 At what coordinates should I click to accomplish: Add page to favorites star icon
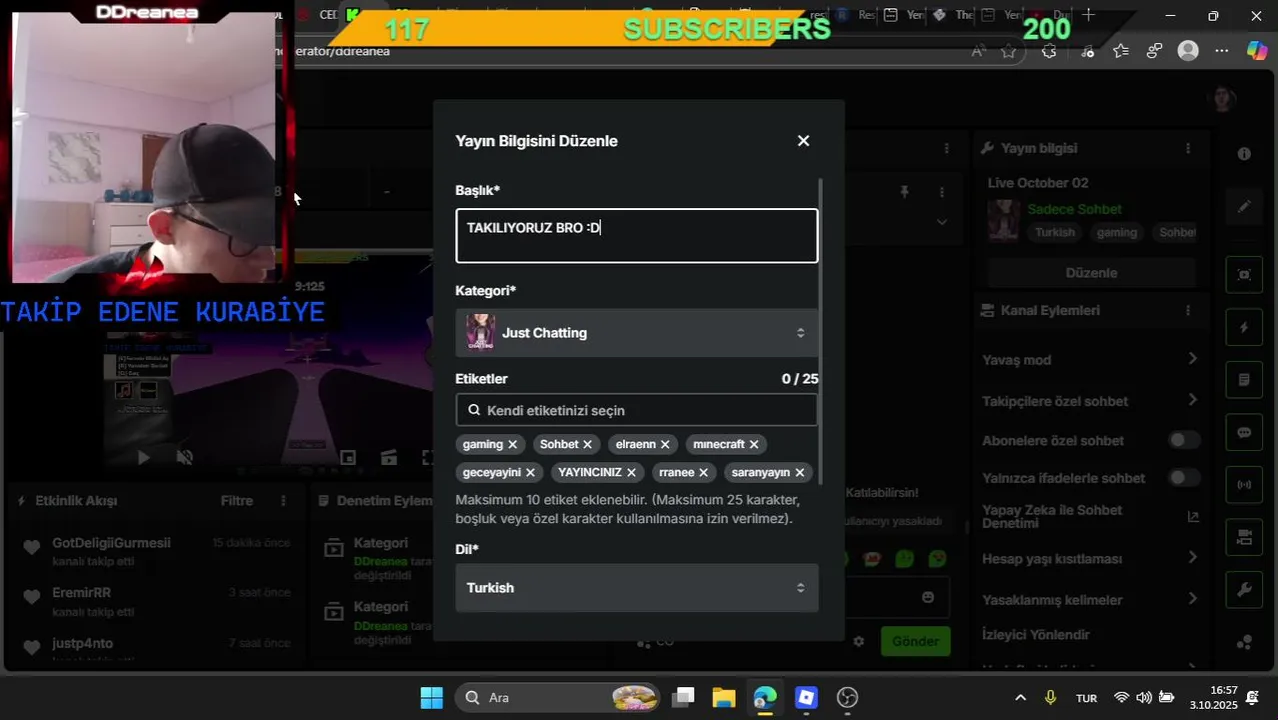pyautogui.click(x=1009, y=51)
